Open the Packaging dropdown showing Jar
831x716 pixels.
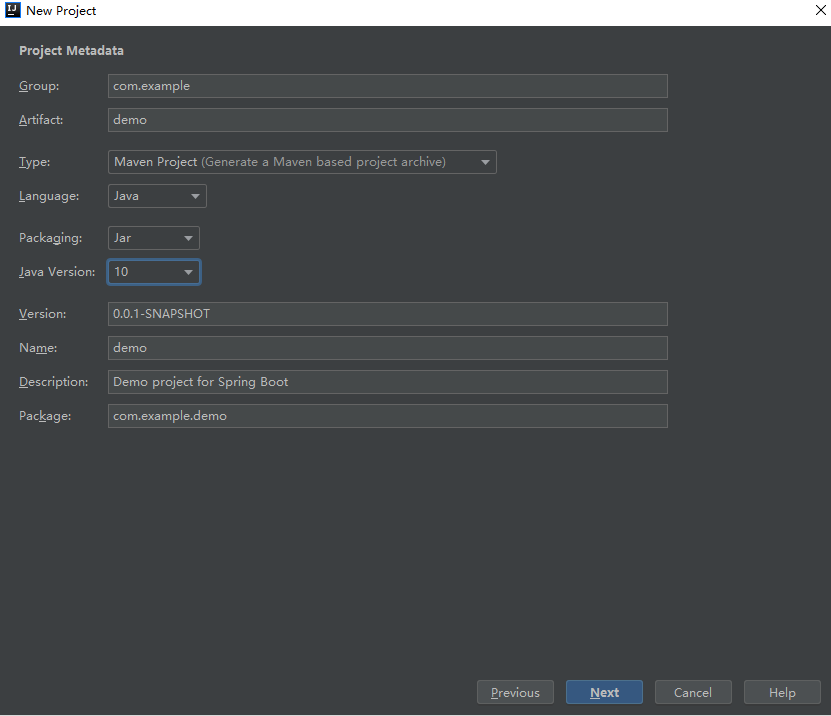pyautogui.click(x=154, y=238)
